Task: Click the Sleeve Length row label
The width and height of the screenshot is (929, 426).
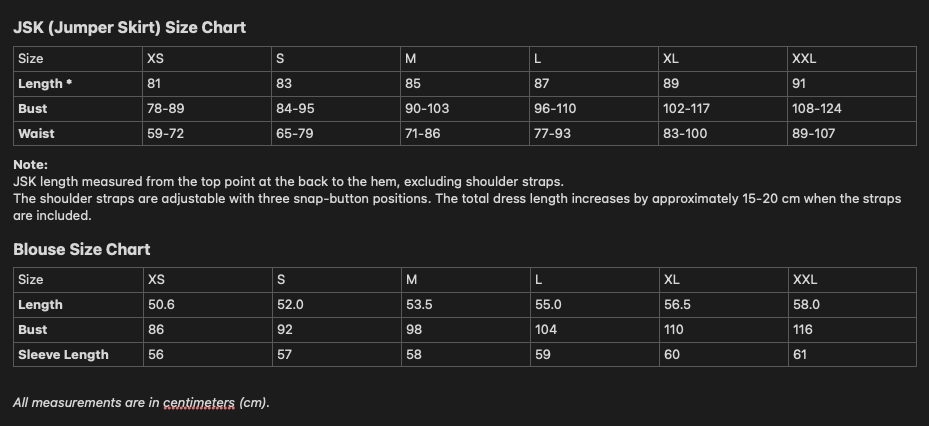Action: [x=63, y=354]
